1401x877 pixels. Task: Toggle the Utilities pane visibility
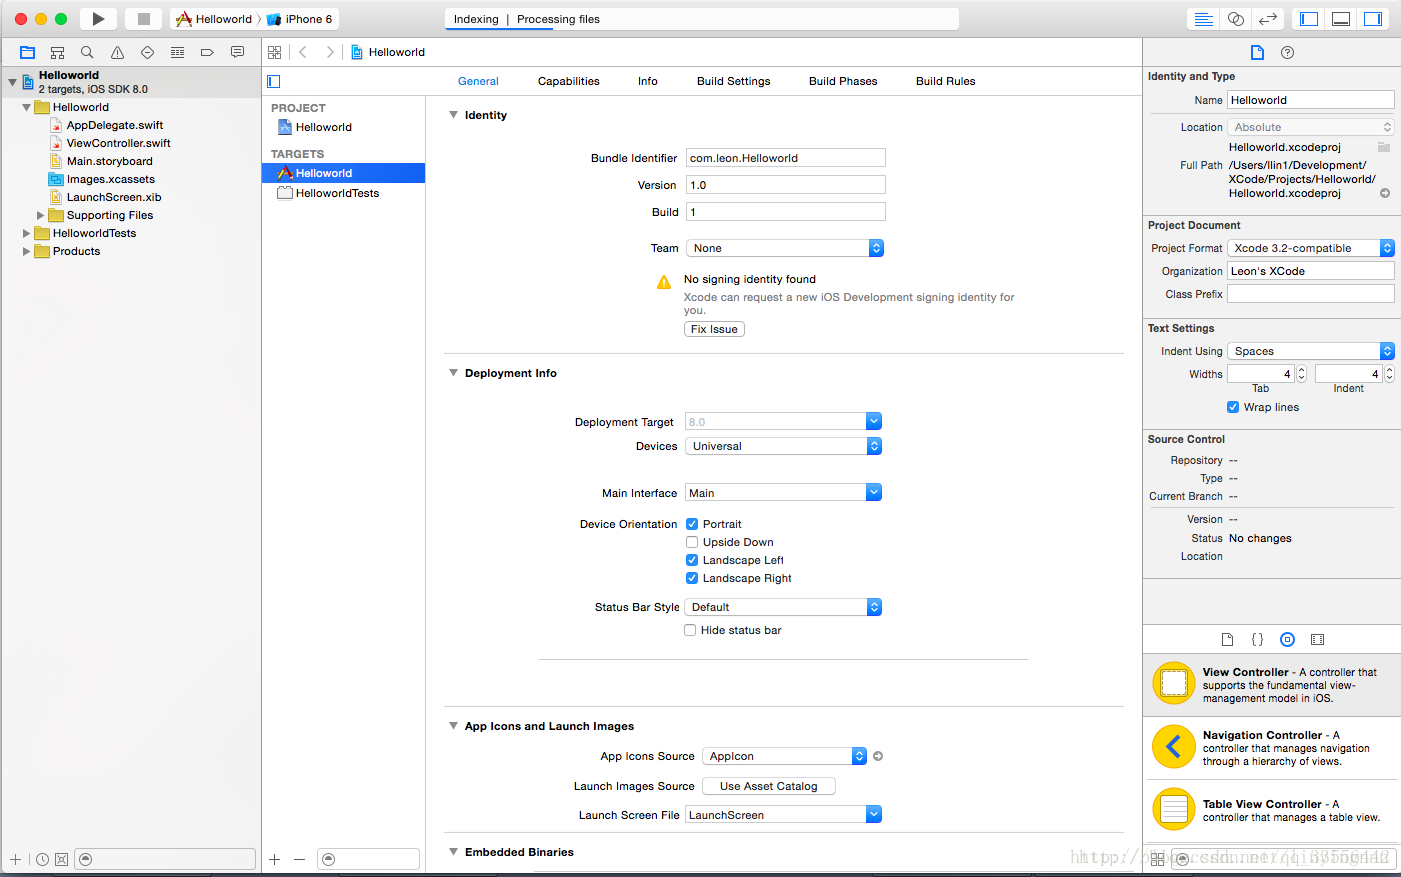[x=1373, y=19]
